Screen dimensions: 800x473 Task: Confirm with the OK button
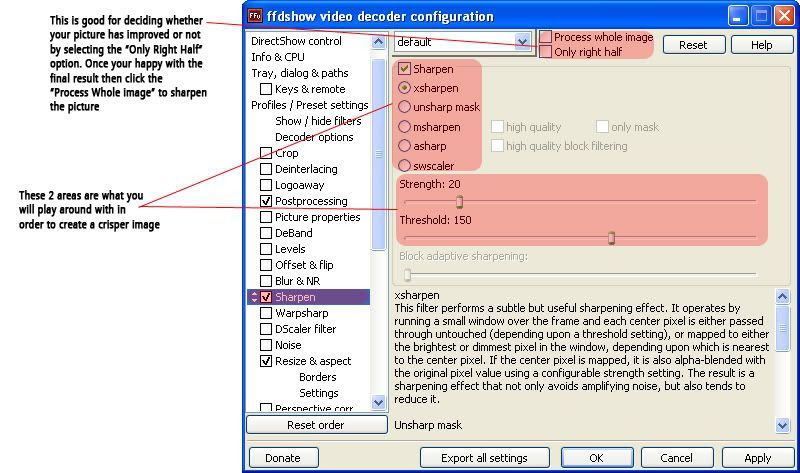pyautogui.click(x=597, y=458)
